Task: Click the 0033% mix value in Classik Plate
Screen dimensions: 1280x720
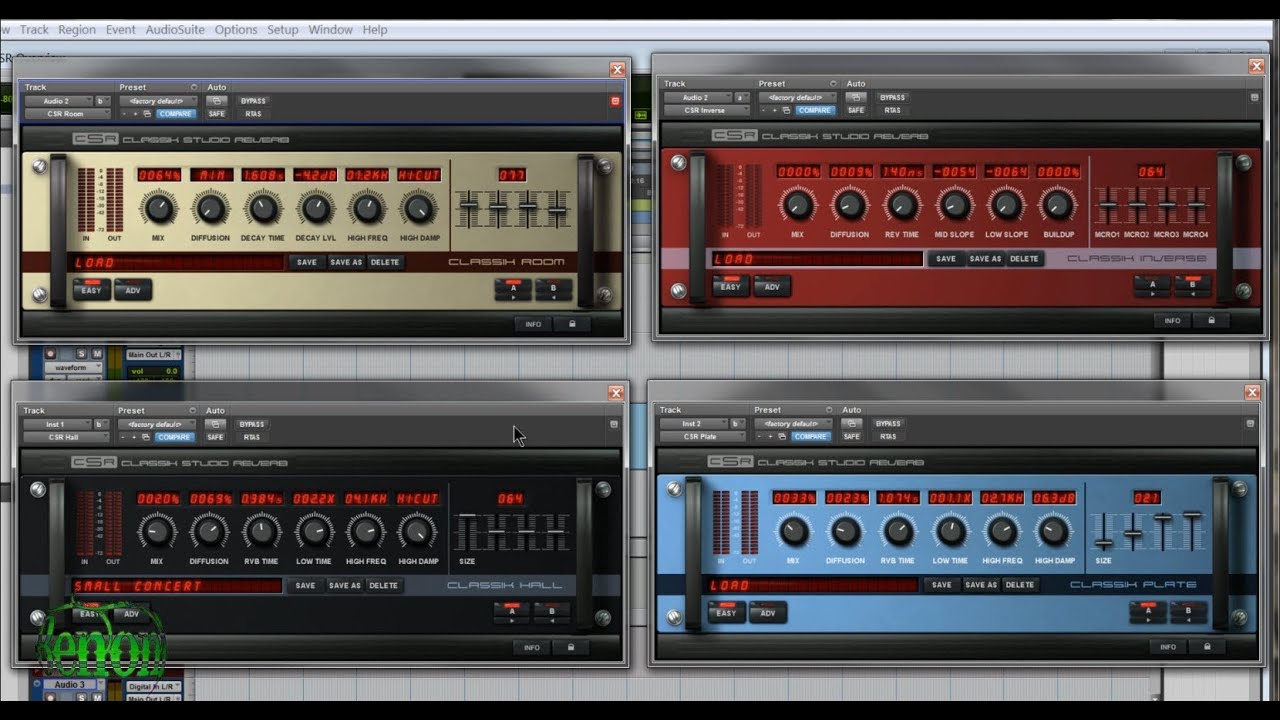Action: click(794, 497)
